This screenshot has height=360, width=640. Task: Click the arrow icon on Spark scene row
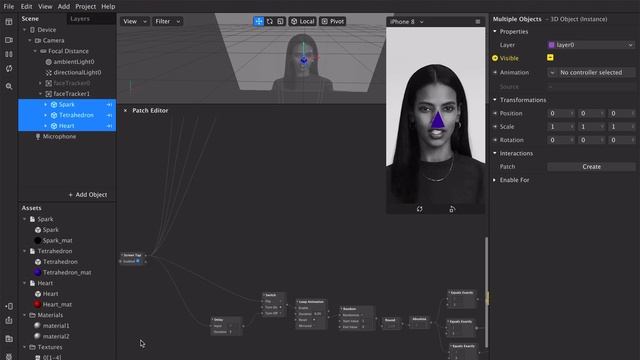pyautogui.click(x=109, y=104)
